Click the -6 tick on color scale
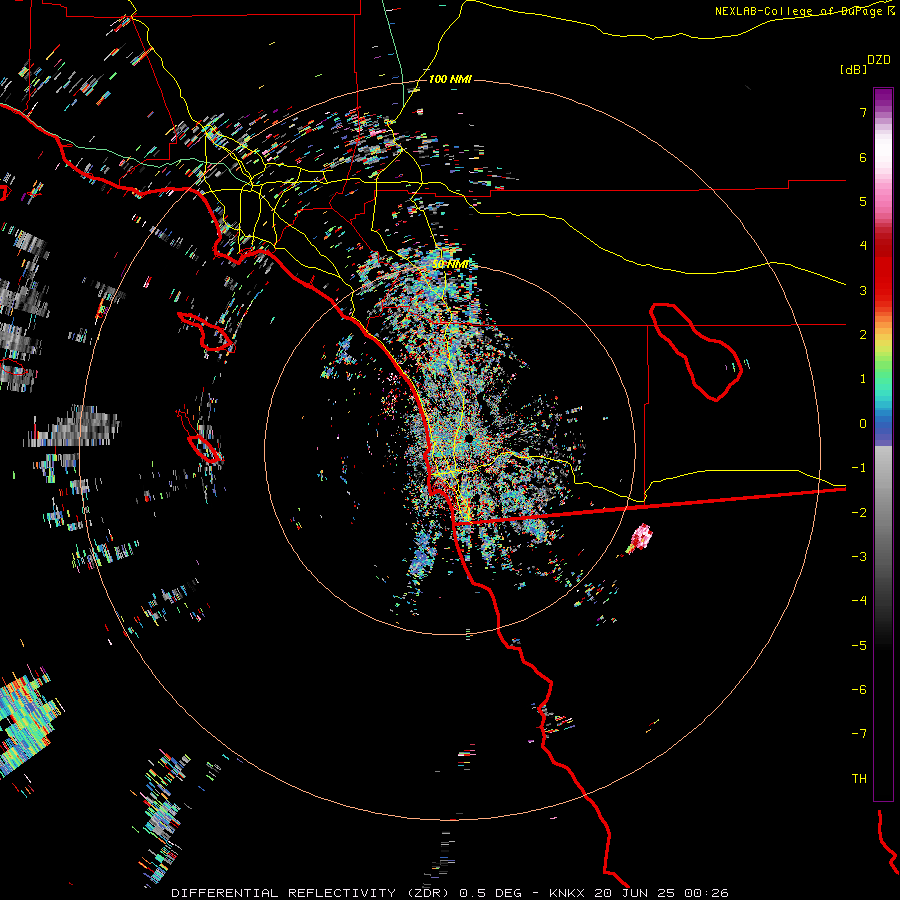This screenshot has width=900, height=900. 859,690
